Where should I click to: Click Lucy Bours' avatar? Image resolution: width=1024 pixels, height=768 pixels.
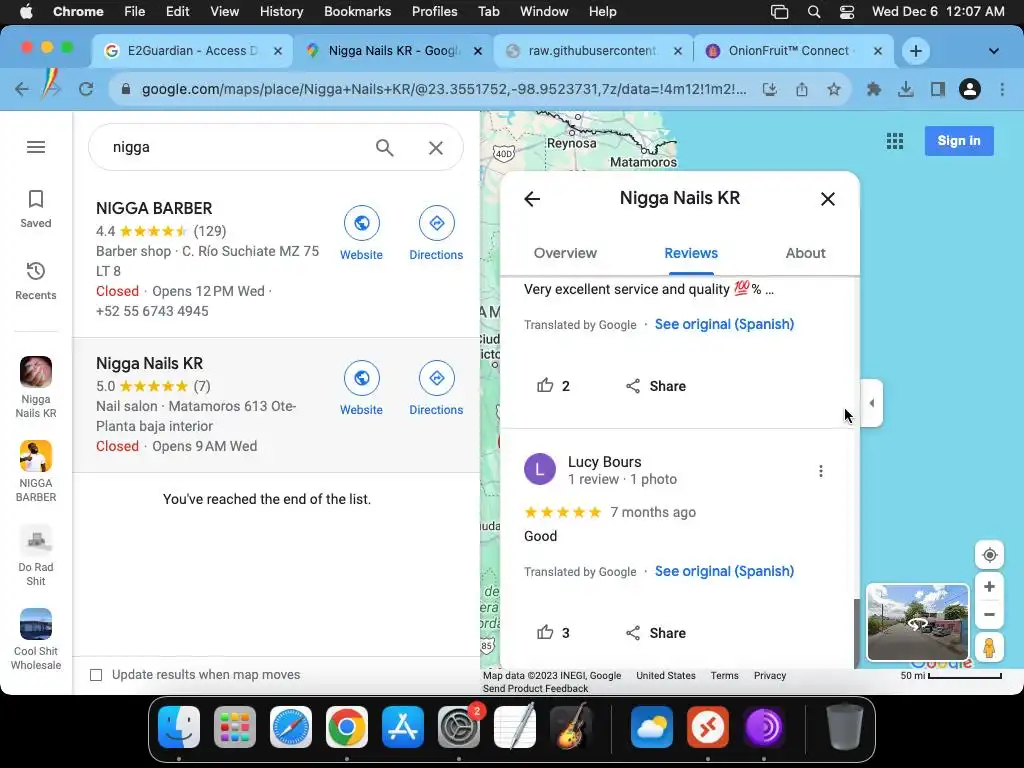coord(539,469)
